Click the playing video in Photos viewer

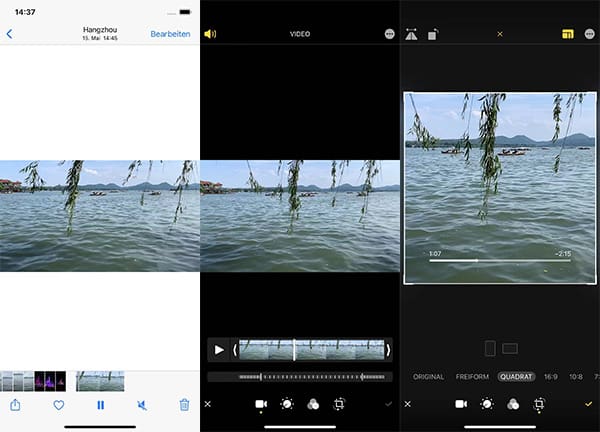tap(100, 216)
